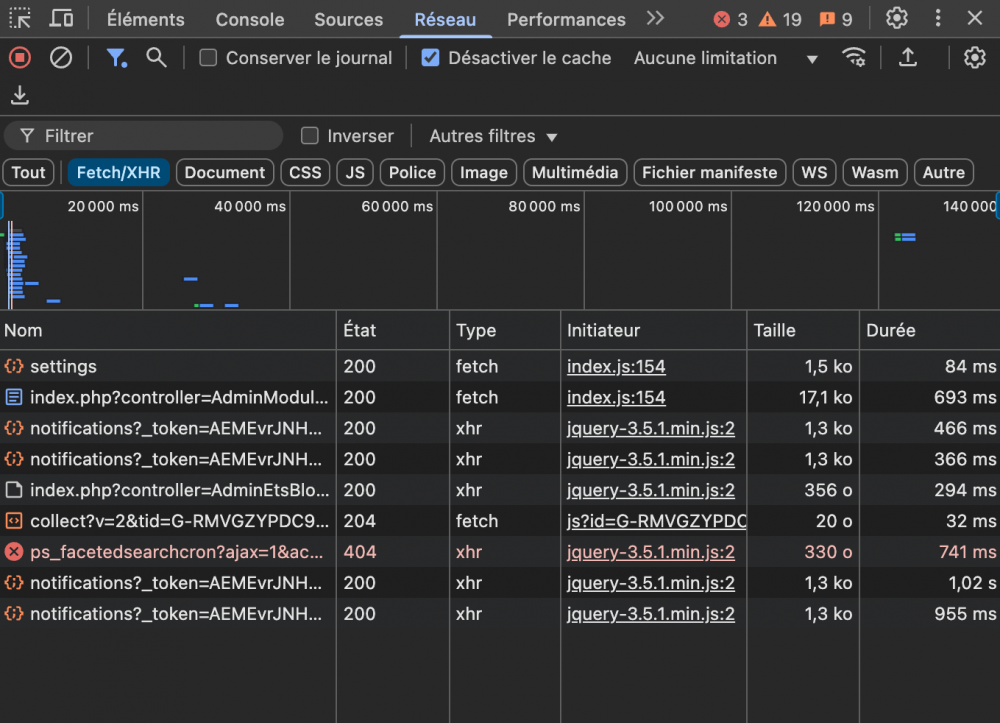Check the Inverser filter checkbox
This screenshot has width=1000, height=723.
coord(310,136)
